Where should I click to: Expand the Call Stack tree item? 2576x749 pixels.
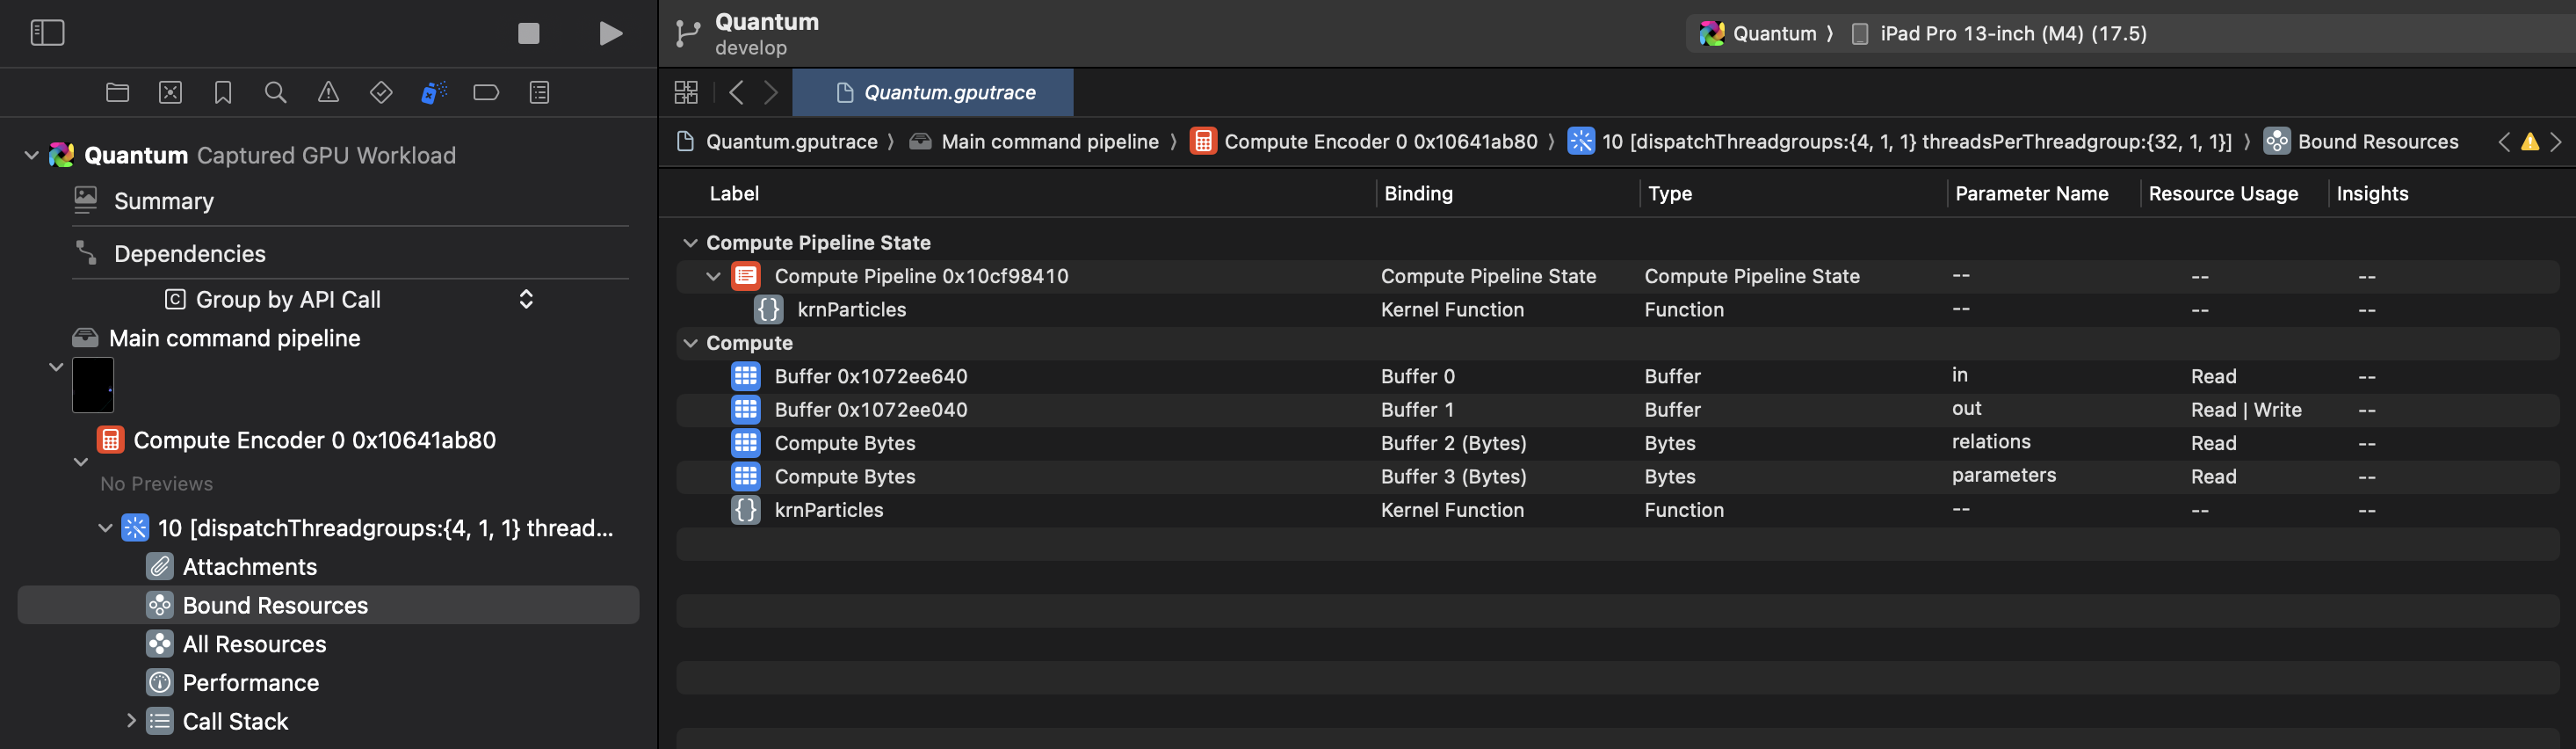130,721
